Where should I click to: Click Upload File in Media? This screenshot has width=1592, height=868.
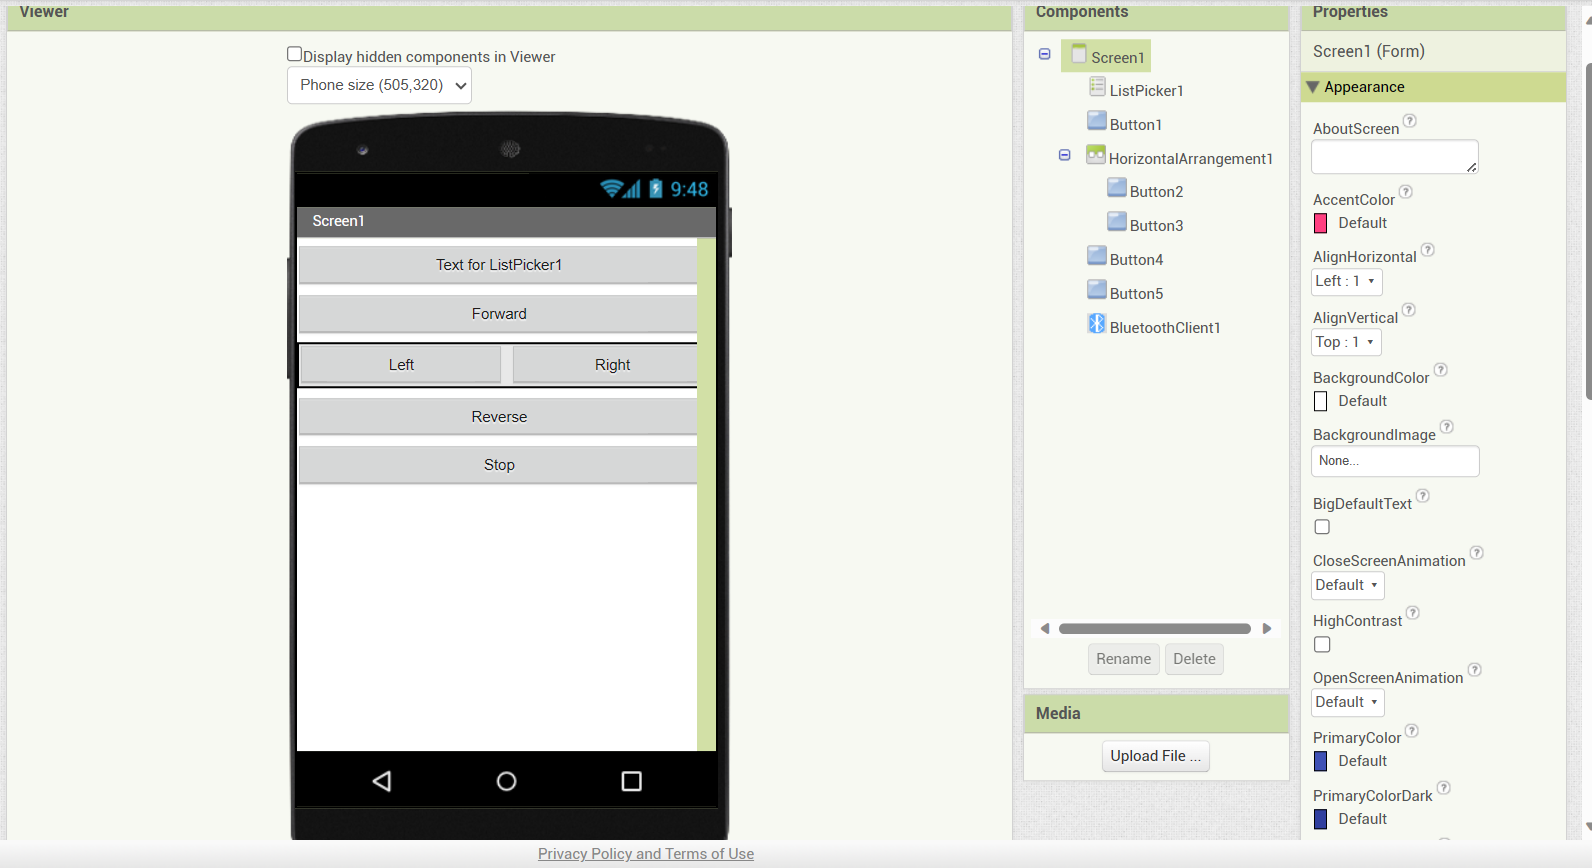[x=1155, y=756]
